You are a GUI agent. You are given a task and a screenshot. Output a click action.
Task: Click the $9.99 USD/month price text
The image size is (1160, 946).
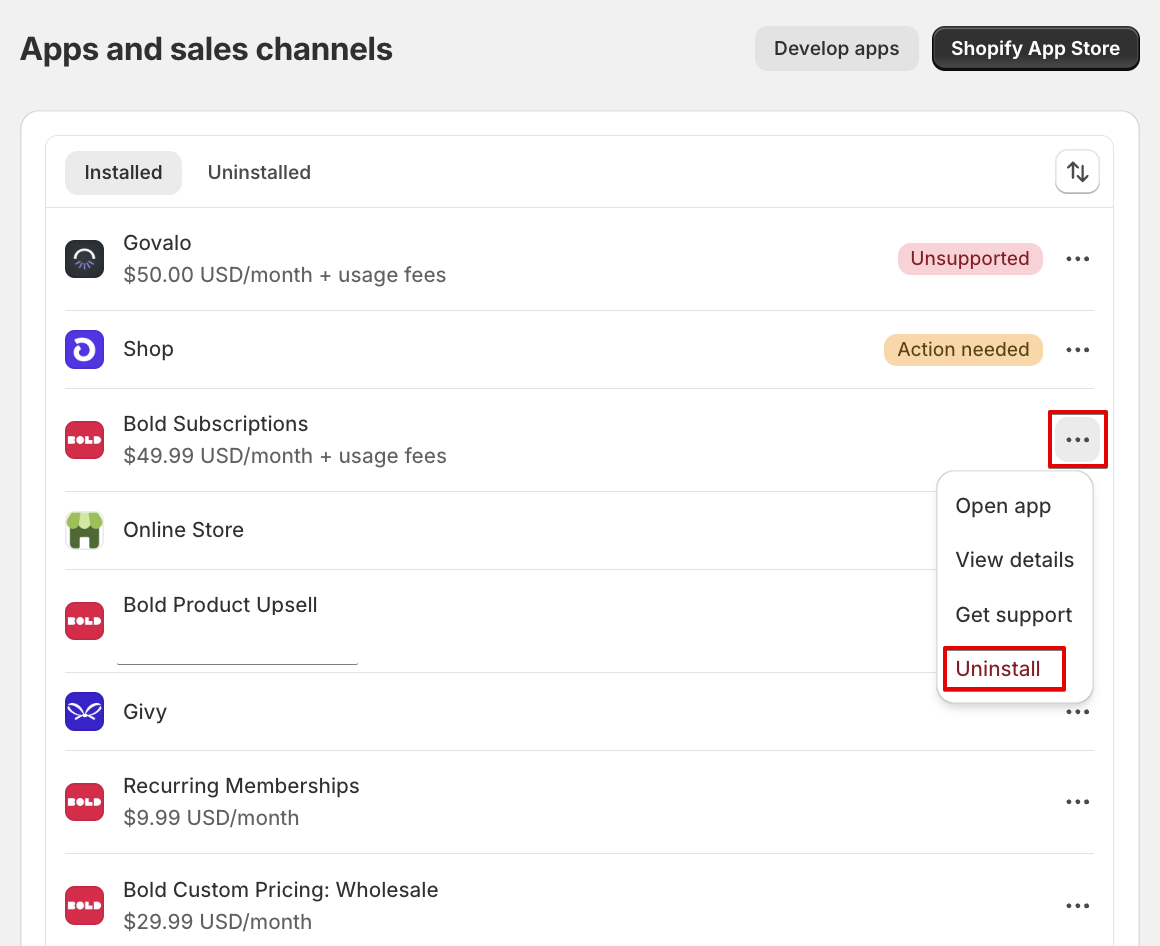tap(211, 818)
